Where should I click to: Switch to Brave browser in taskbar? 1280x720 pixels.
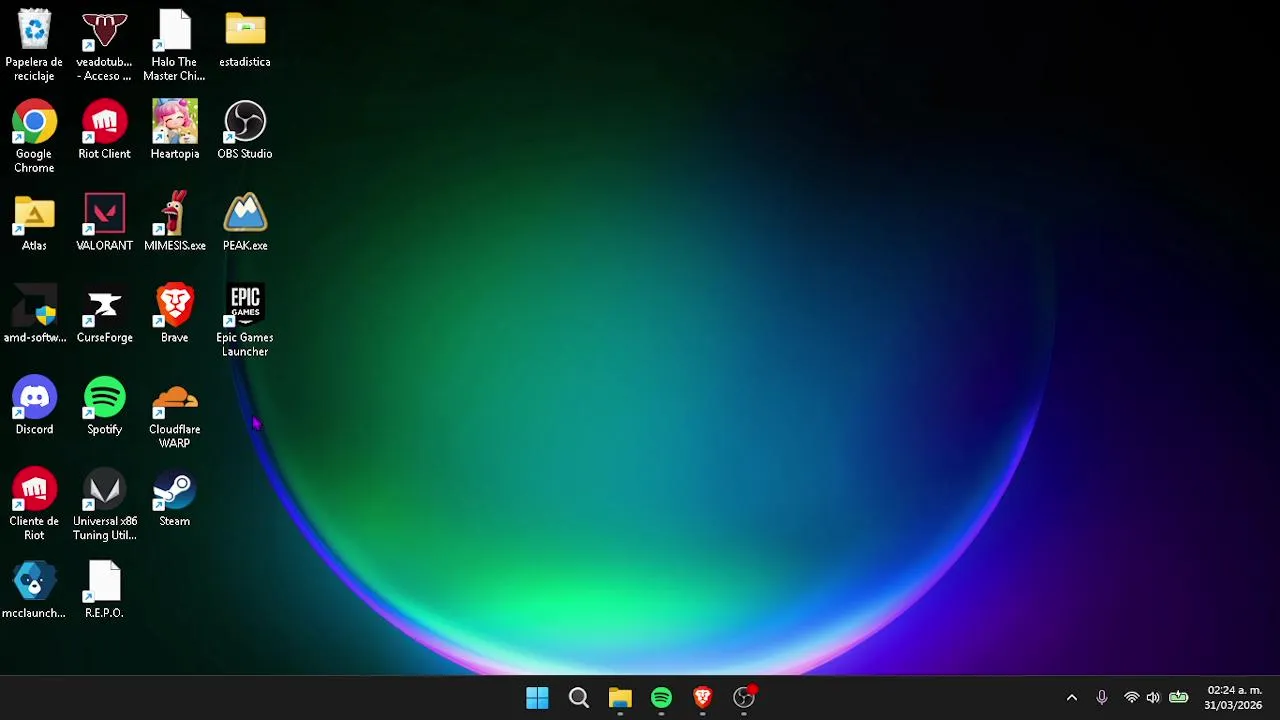tap(702, 698)
